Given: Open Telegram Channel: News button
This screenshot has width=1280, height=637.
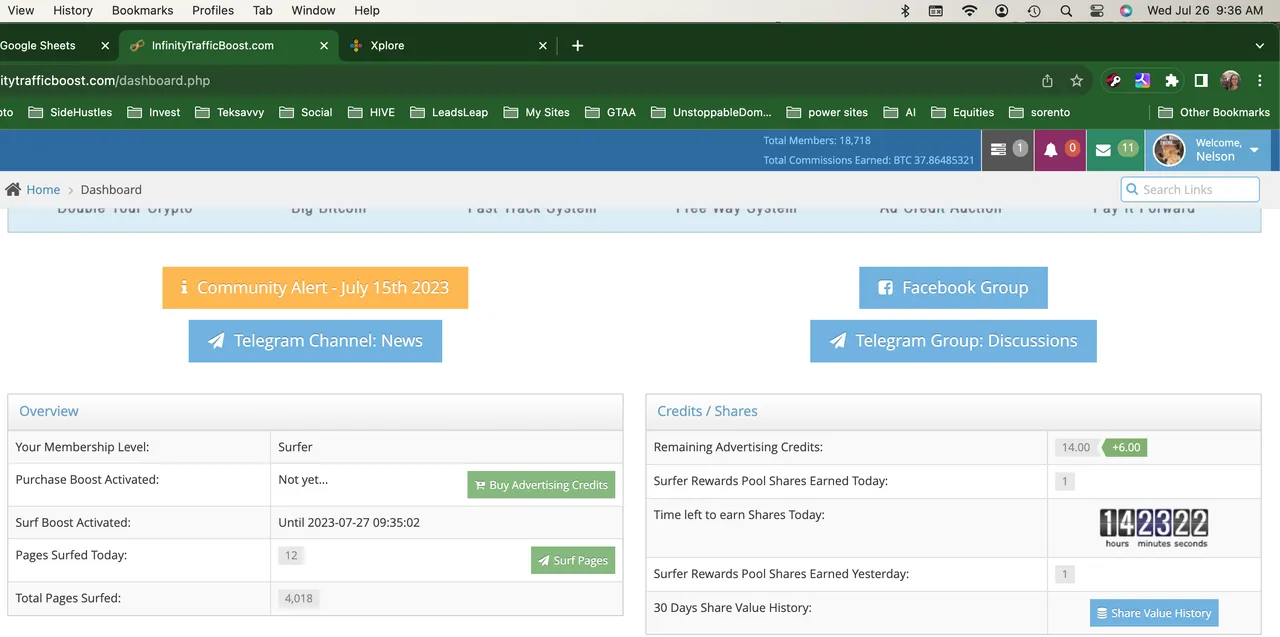Looking at the screenshot, I should tap(315, 341).
